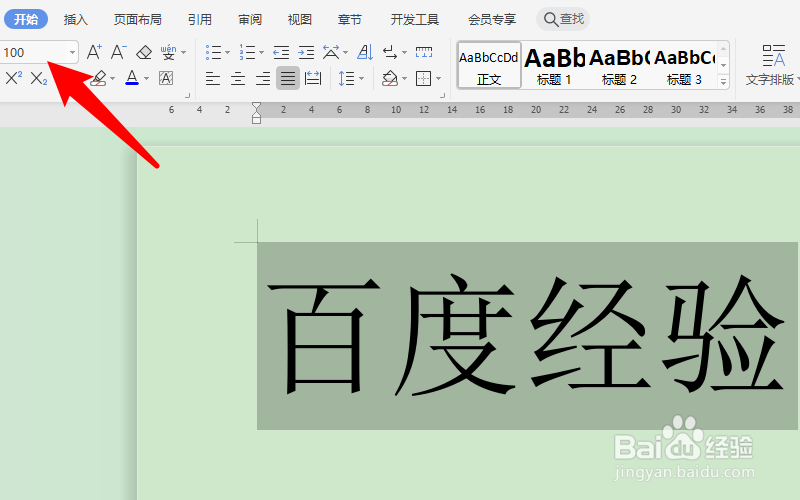Screen dimensions: 800x500
Task: Switch to the 视图 tab
Action: point(299,19)
